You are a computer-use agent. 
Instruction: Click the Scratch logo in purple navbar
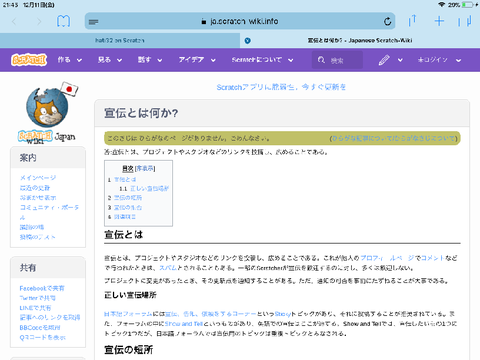coord(29,60)
